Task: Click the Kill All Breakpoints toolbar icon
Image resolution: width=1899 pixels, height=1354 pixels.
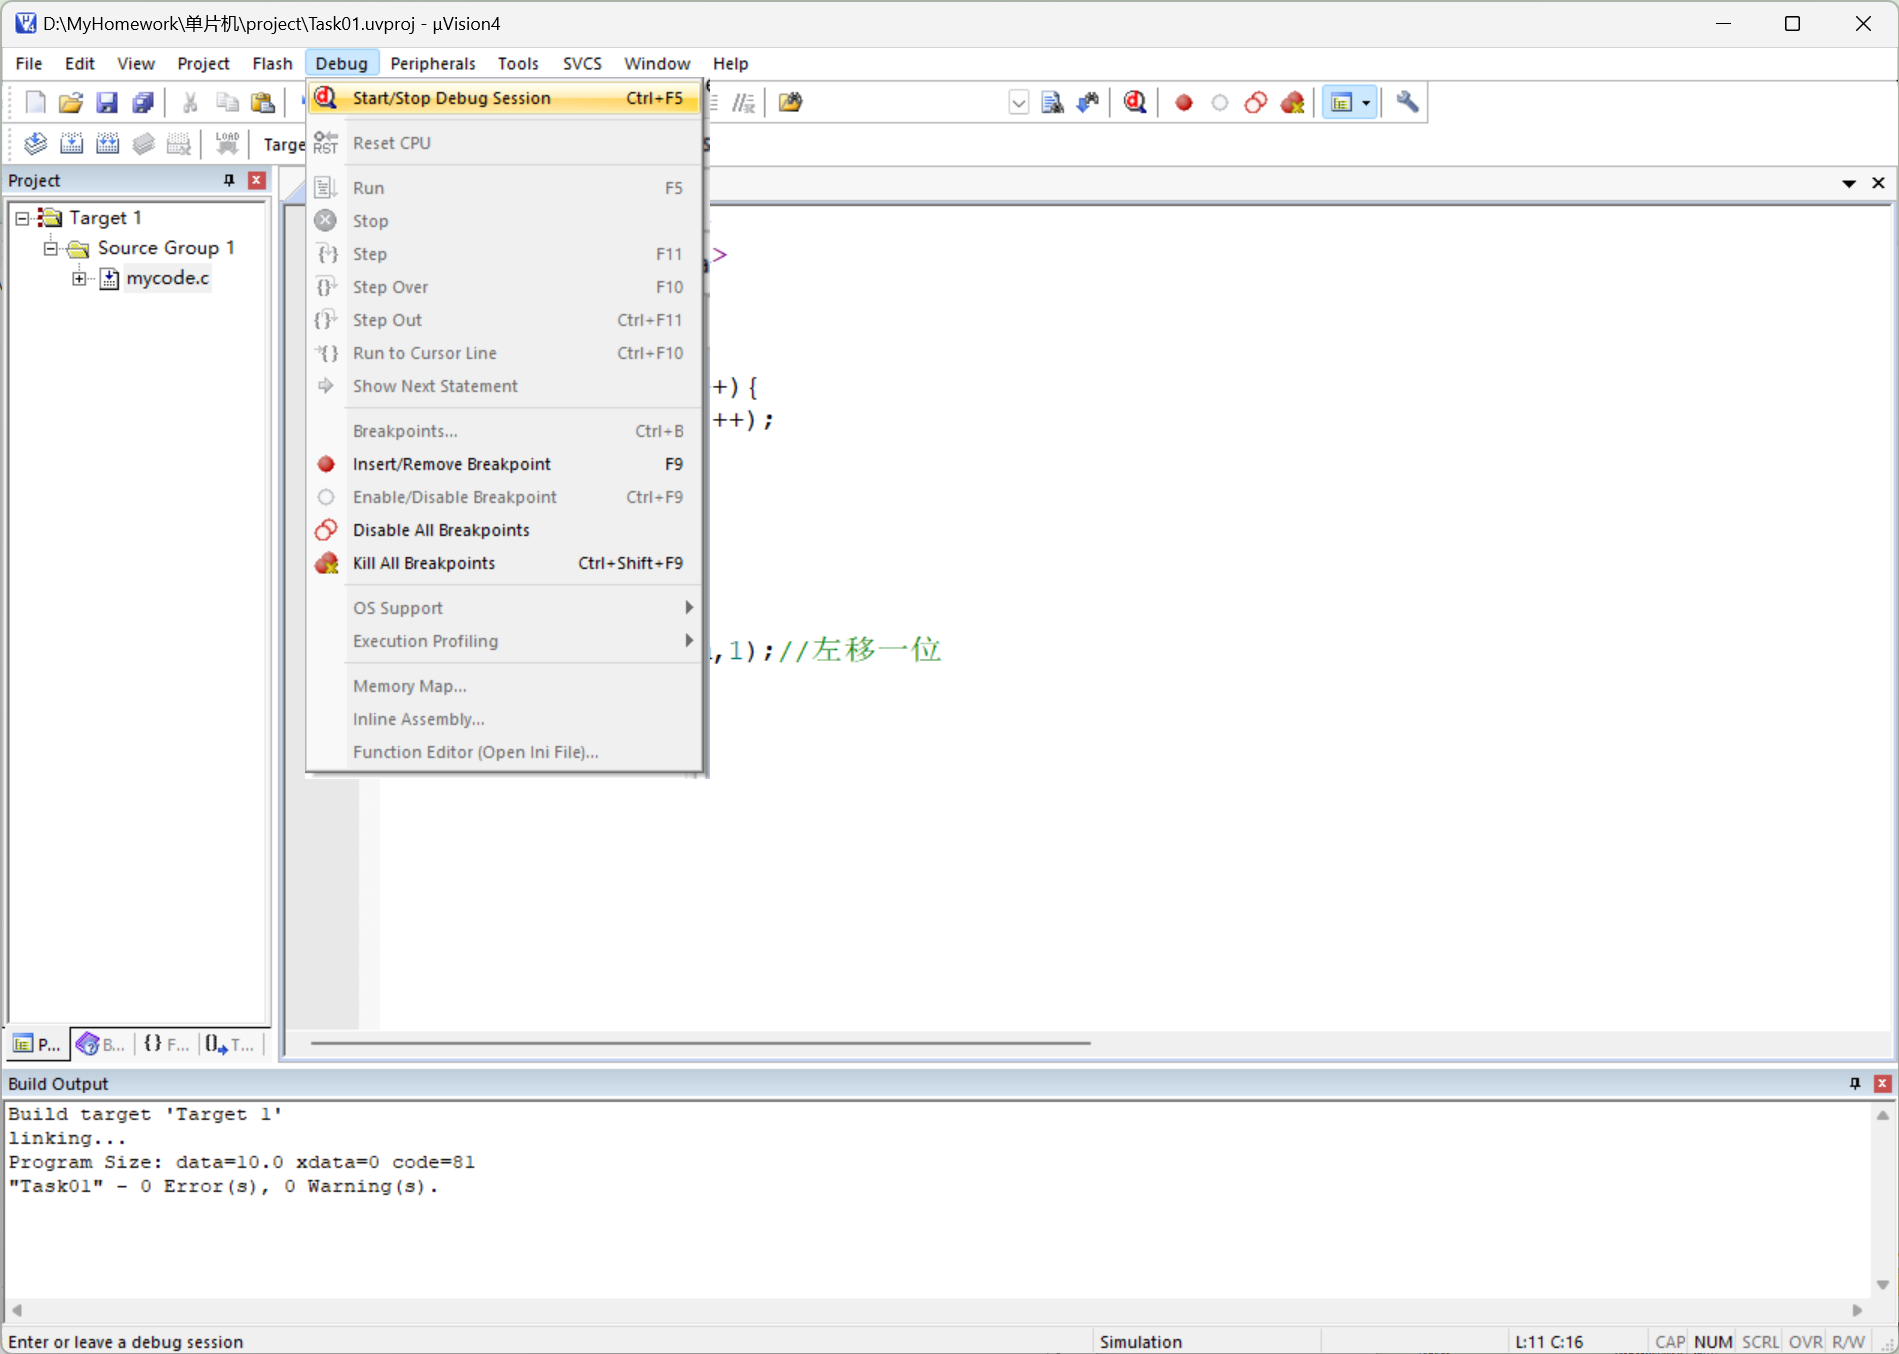Action: (1292, 102)
